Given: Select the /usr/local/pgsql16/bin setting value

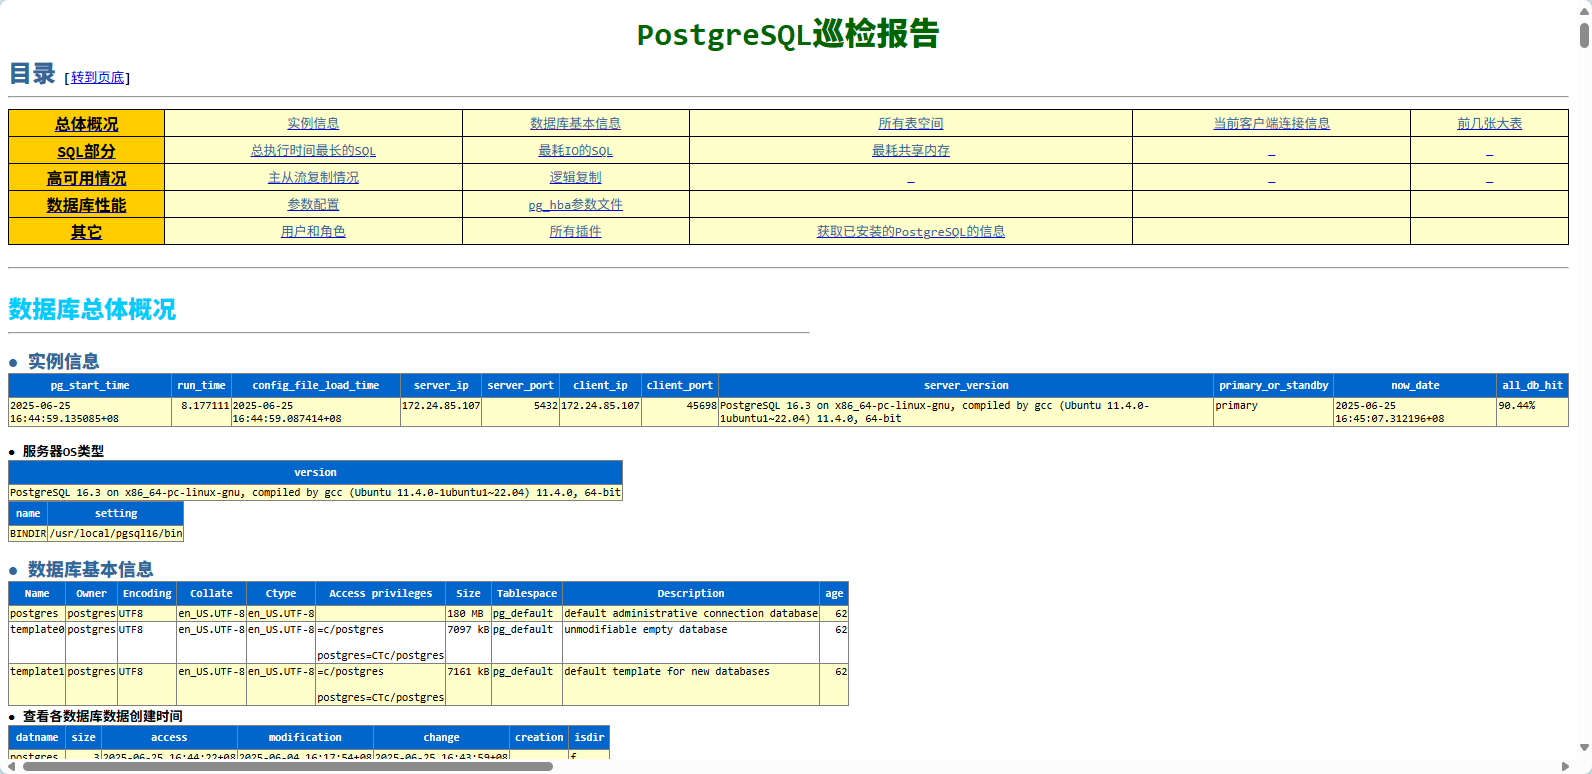Looking at the screenshot, I should (x=116, y=533).
